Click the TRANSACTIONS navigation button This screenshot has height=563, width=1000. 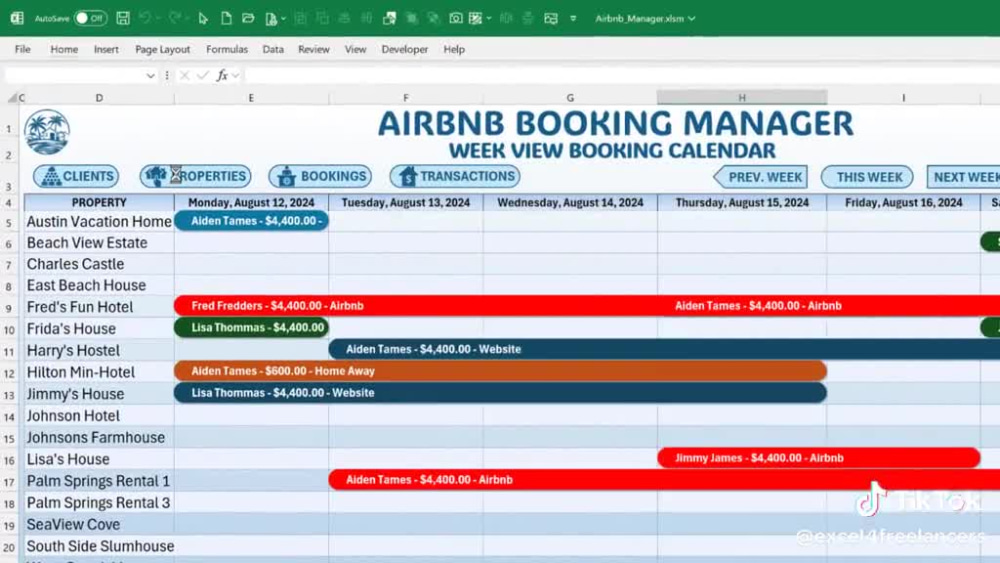pyautogui.click(x=455, y=176)
